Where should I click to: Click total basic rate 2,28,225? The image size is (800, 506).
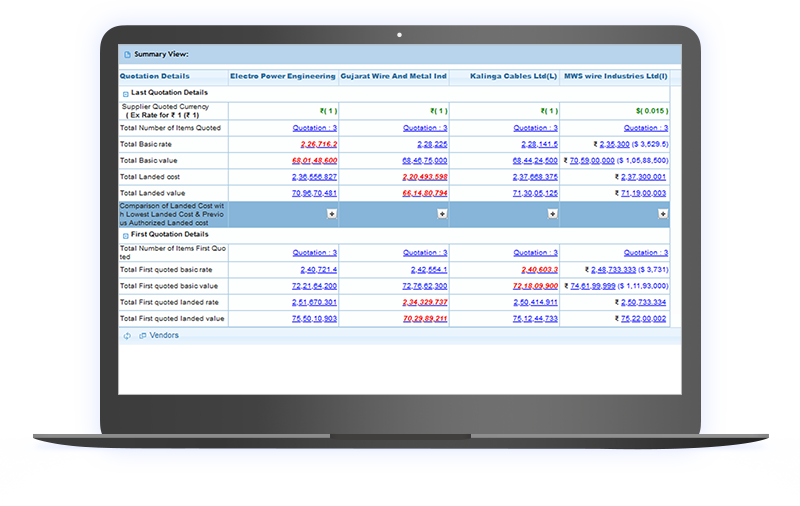(432, 144)
